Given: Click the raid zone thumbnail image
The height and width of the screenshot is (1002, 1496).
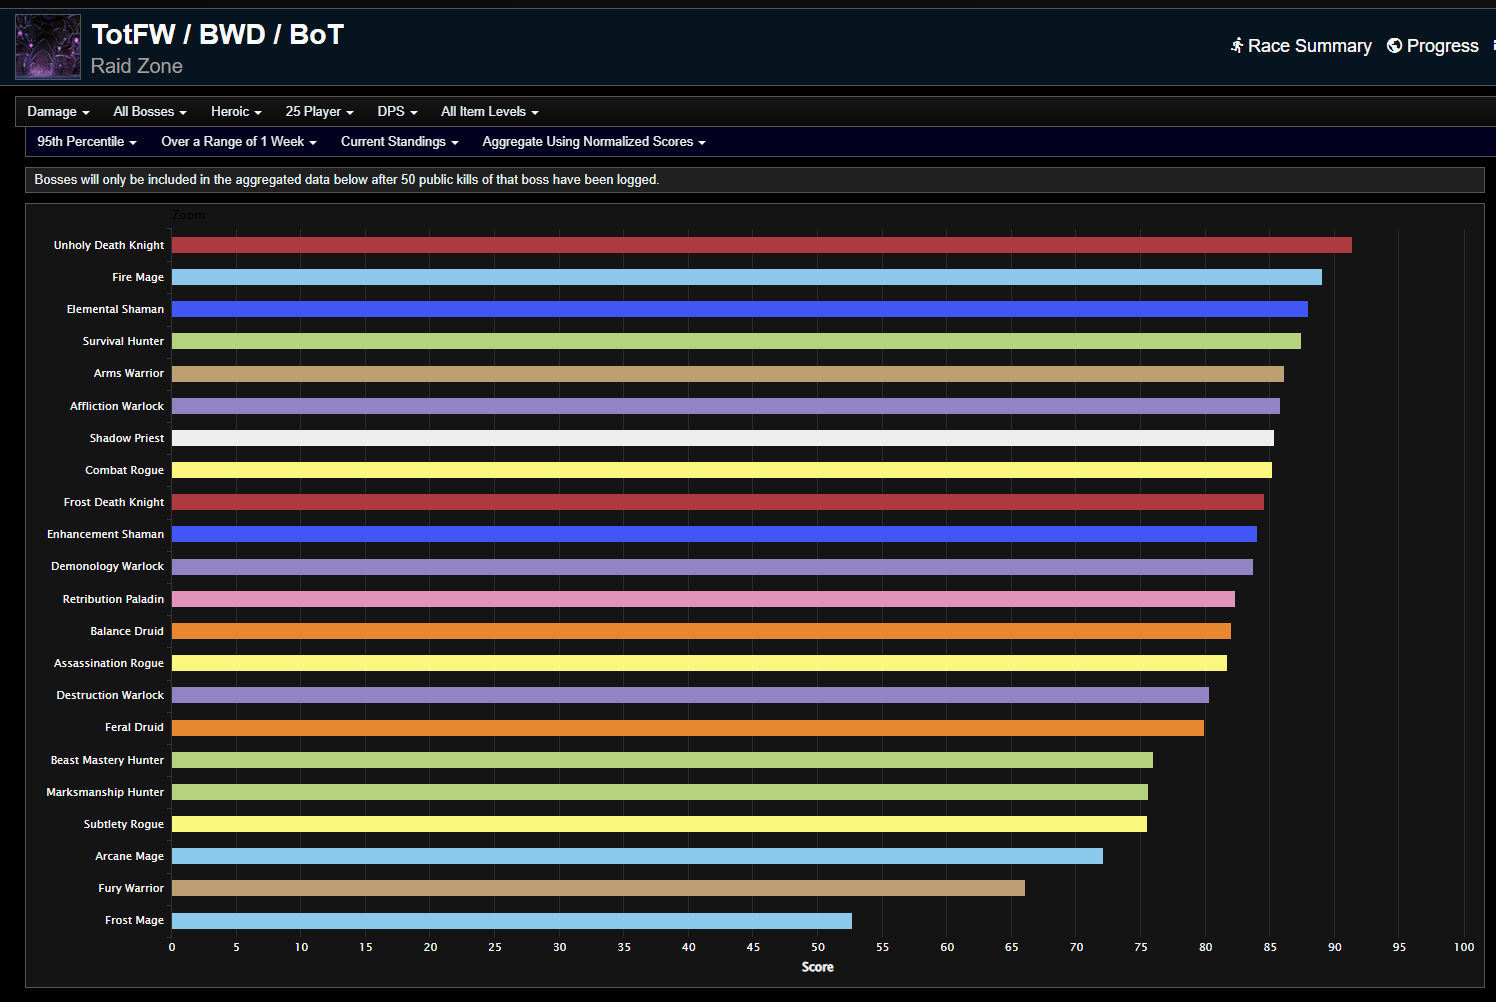Looking at the screenshot, I should [x=48, y=47].
